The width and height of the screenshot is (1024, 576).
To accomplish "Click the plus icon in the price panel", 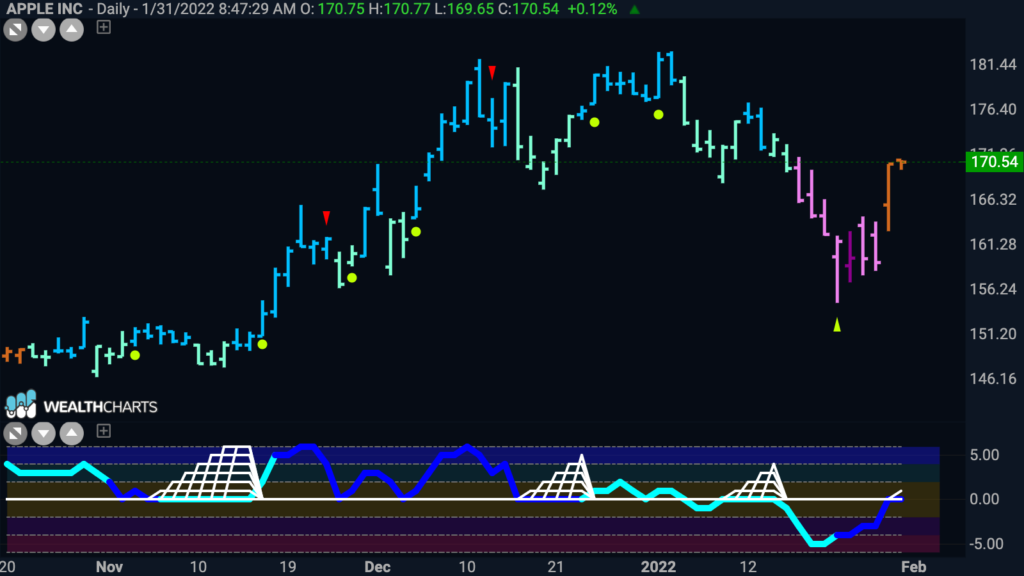I will pos(103,27).
